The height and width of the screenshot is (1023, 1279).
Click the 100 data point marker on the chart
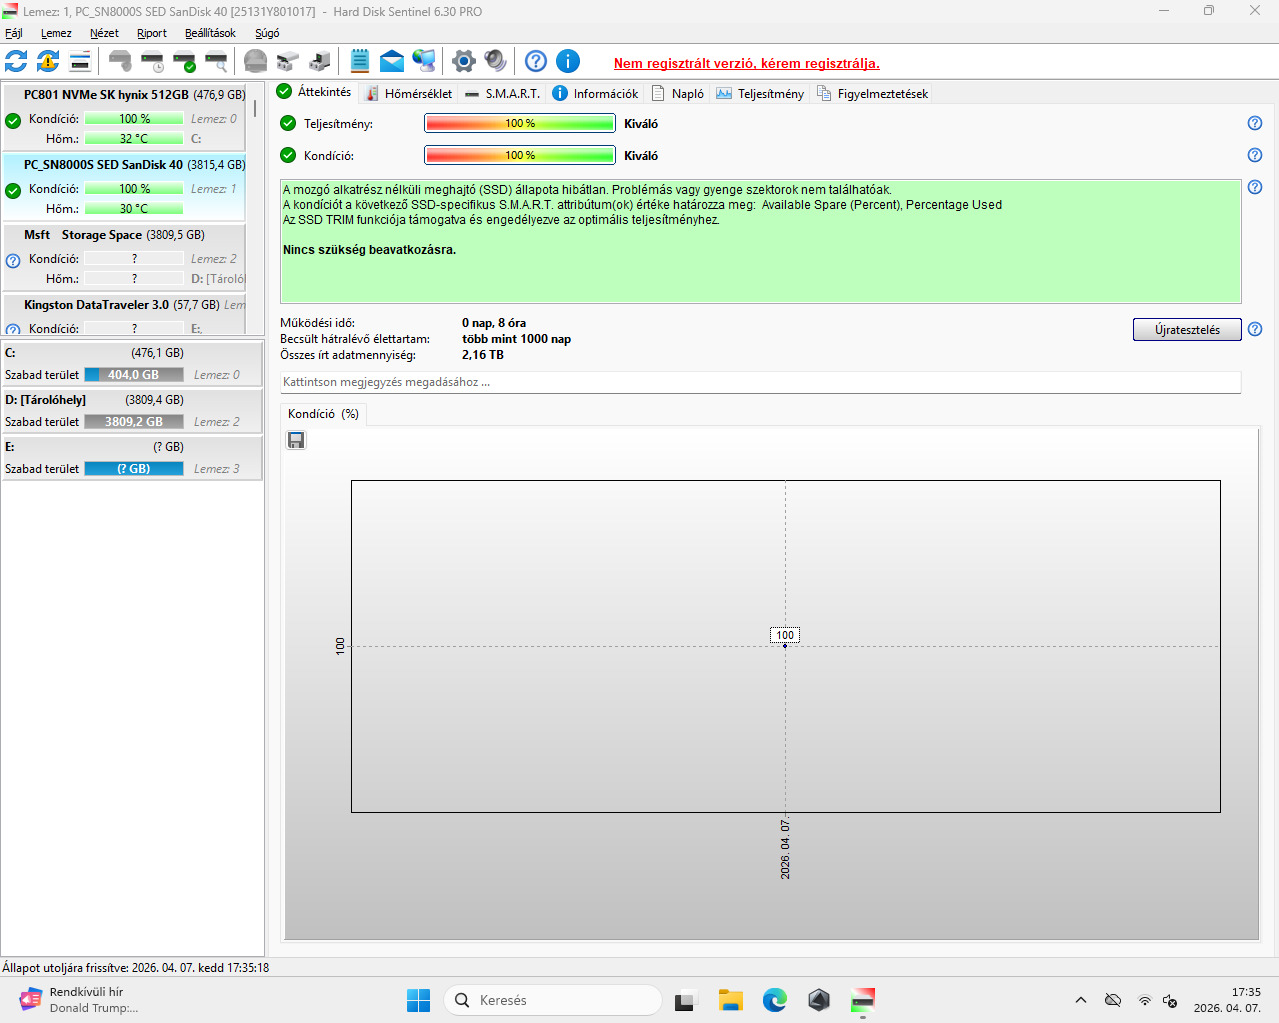[785, 645]
